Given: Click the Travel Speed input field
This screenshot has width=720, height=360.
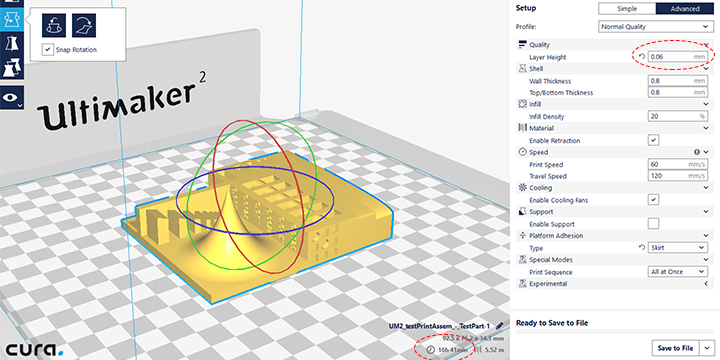Looking at the screenshot, I should pyautogui.click(x=677, y=176).
